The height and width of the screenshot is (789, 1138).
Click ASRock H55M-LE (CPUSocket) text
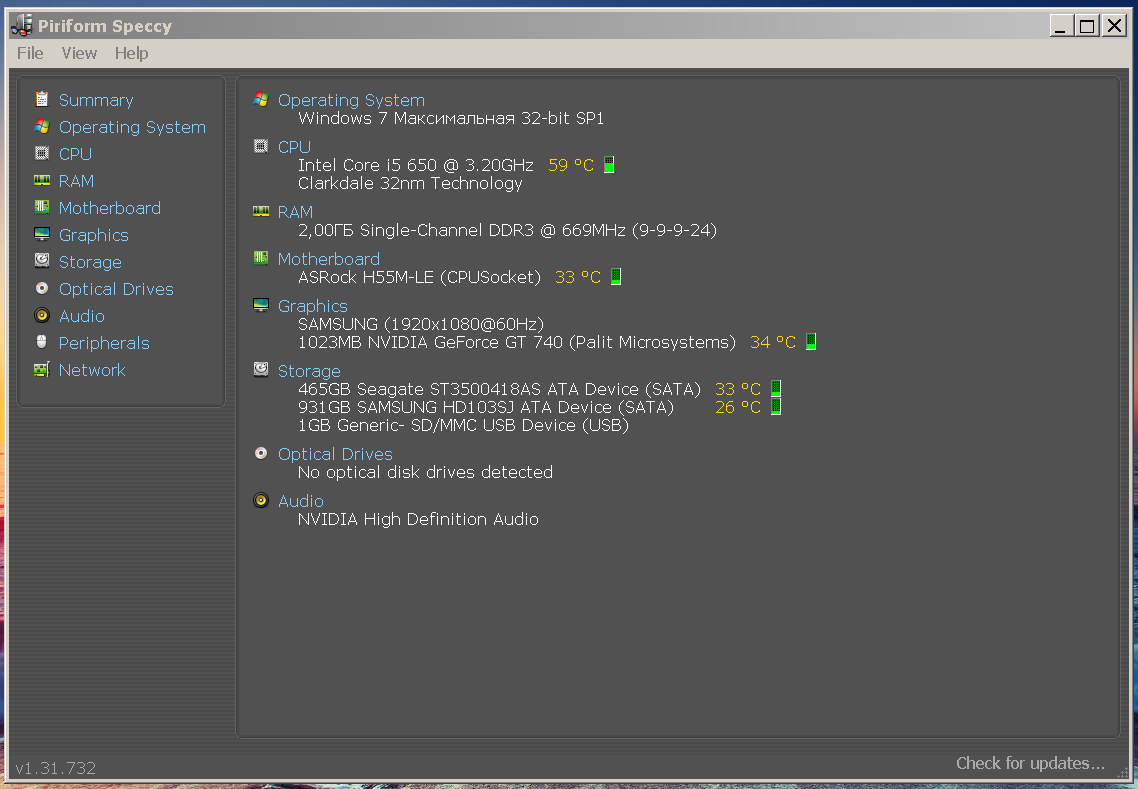[419, 277]
